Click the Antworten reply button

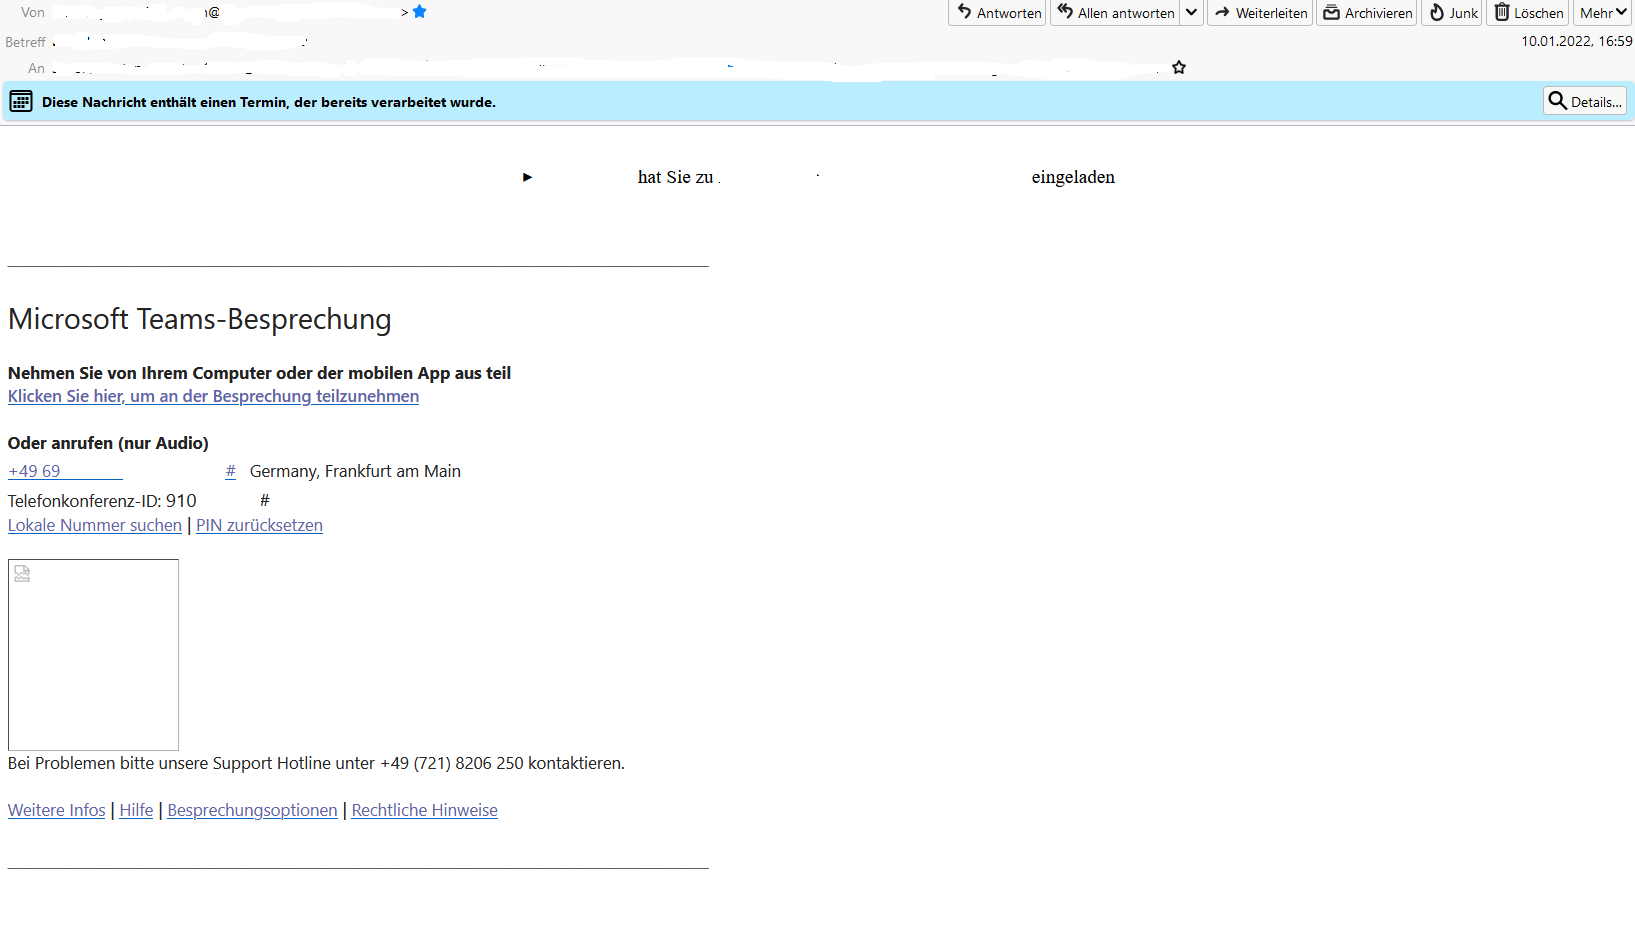997,13
